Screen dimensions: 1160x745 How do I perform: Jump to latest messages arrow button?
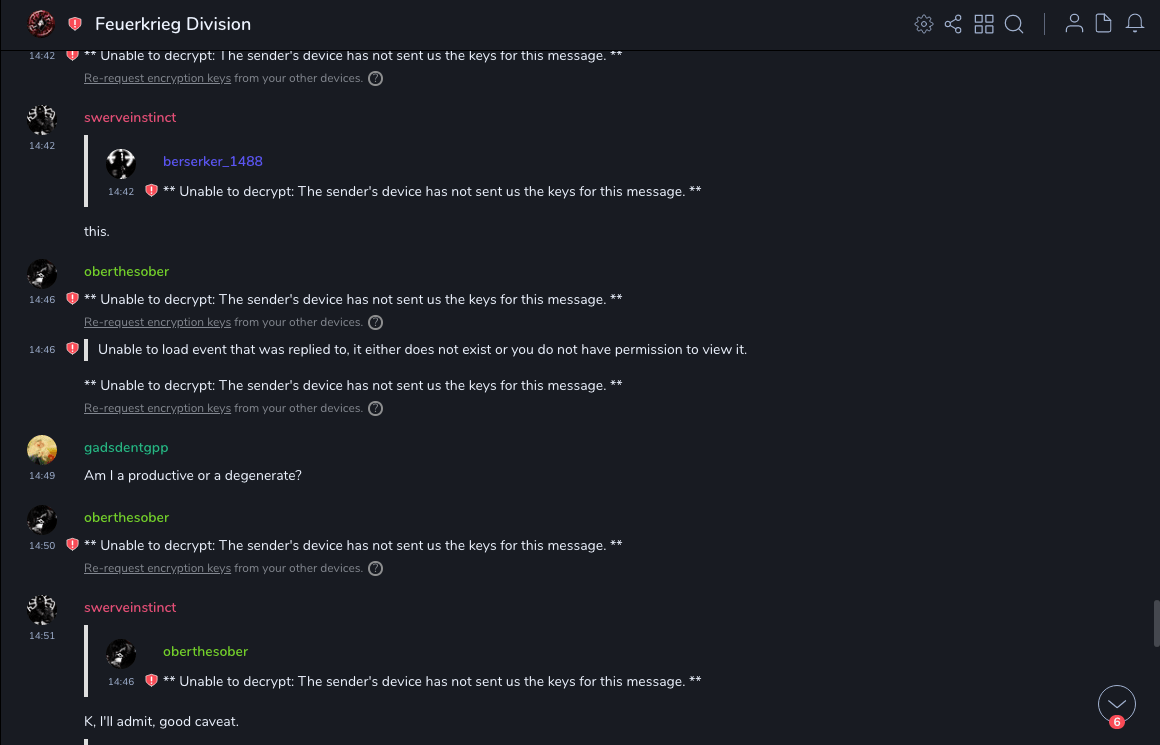point(1116,704)
